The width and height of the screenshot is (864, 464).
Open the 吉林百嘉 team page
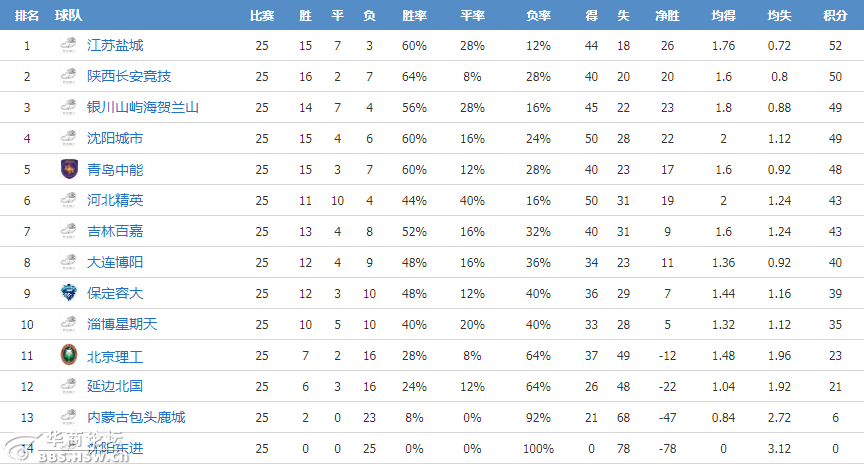[x=115, y=231]
